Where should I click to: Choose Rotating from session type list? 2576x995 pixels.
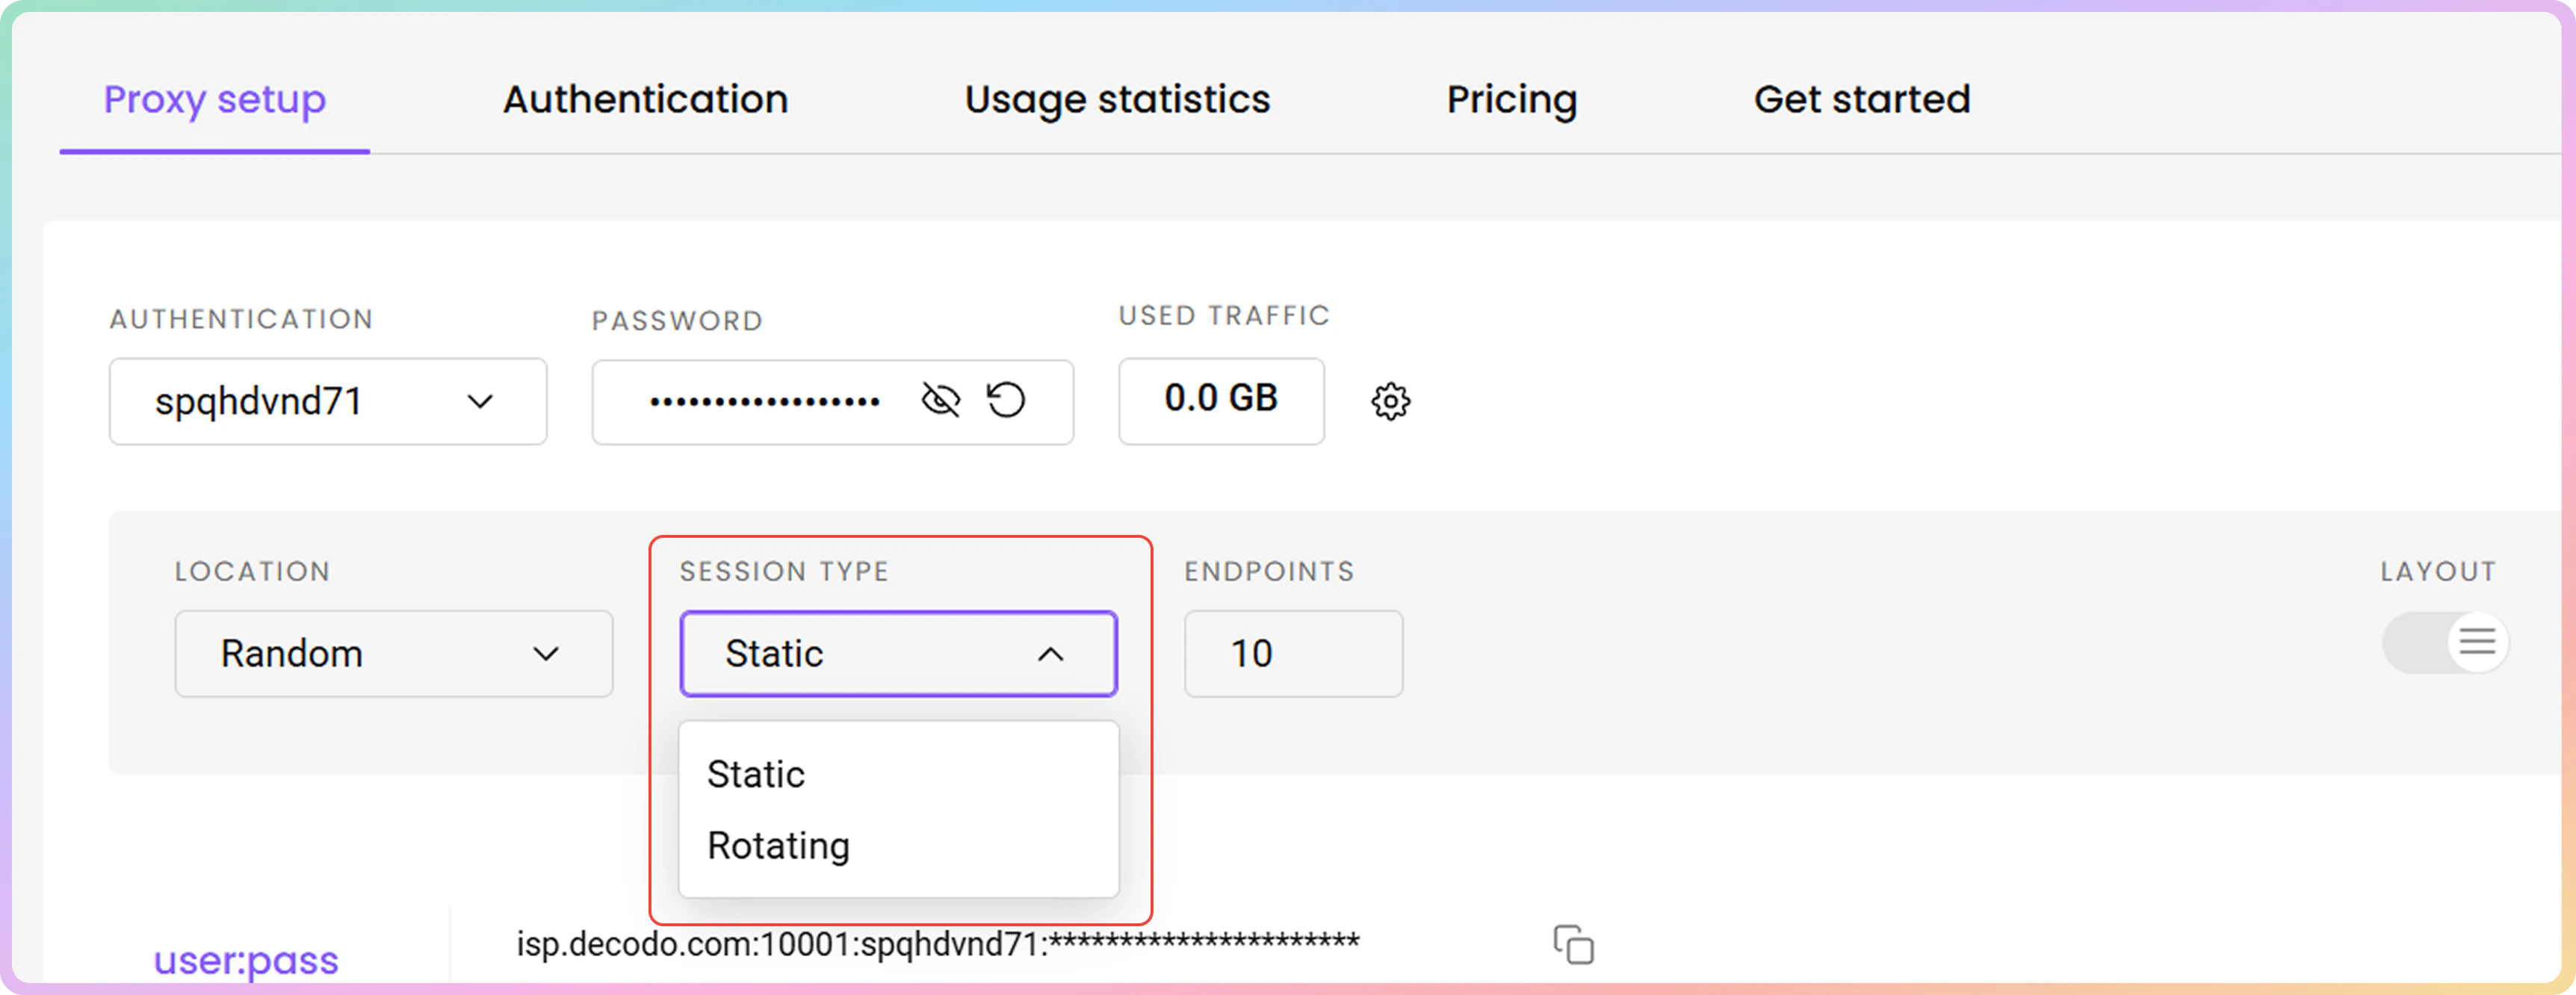778,845
